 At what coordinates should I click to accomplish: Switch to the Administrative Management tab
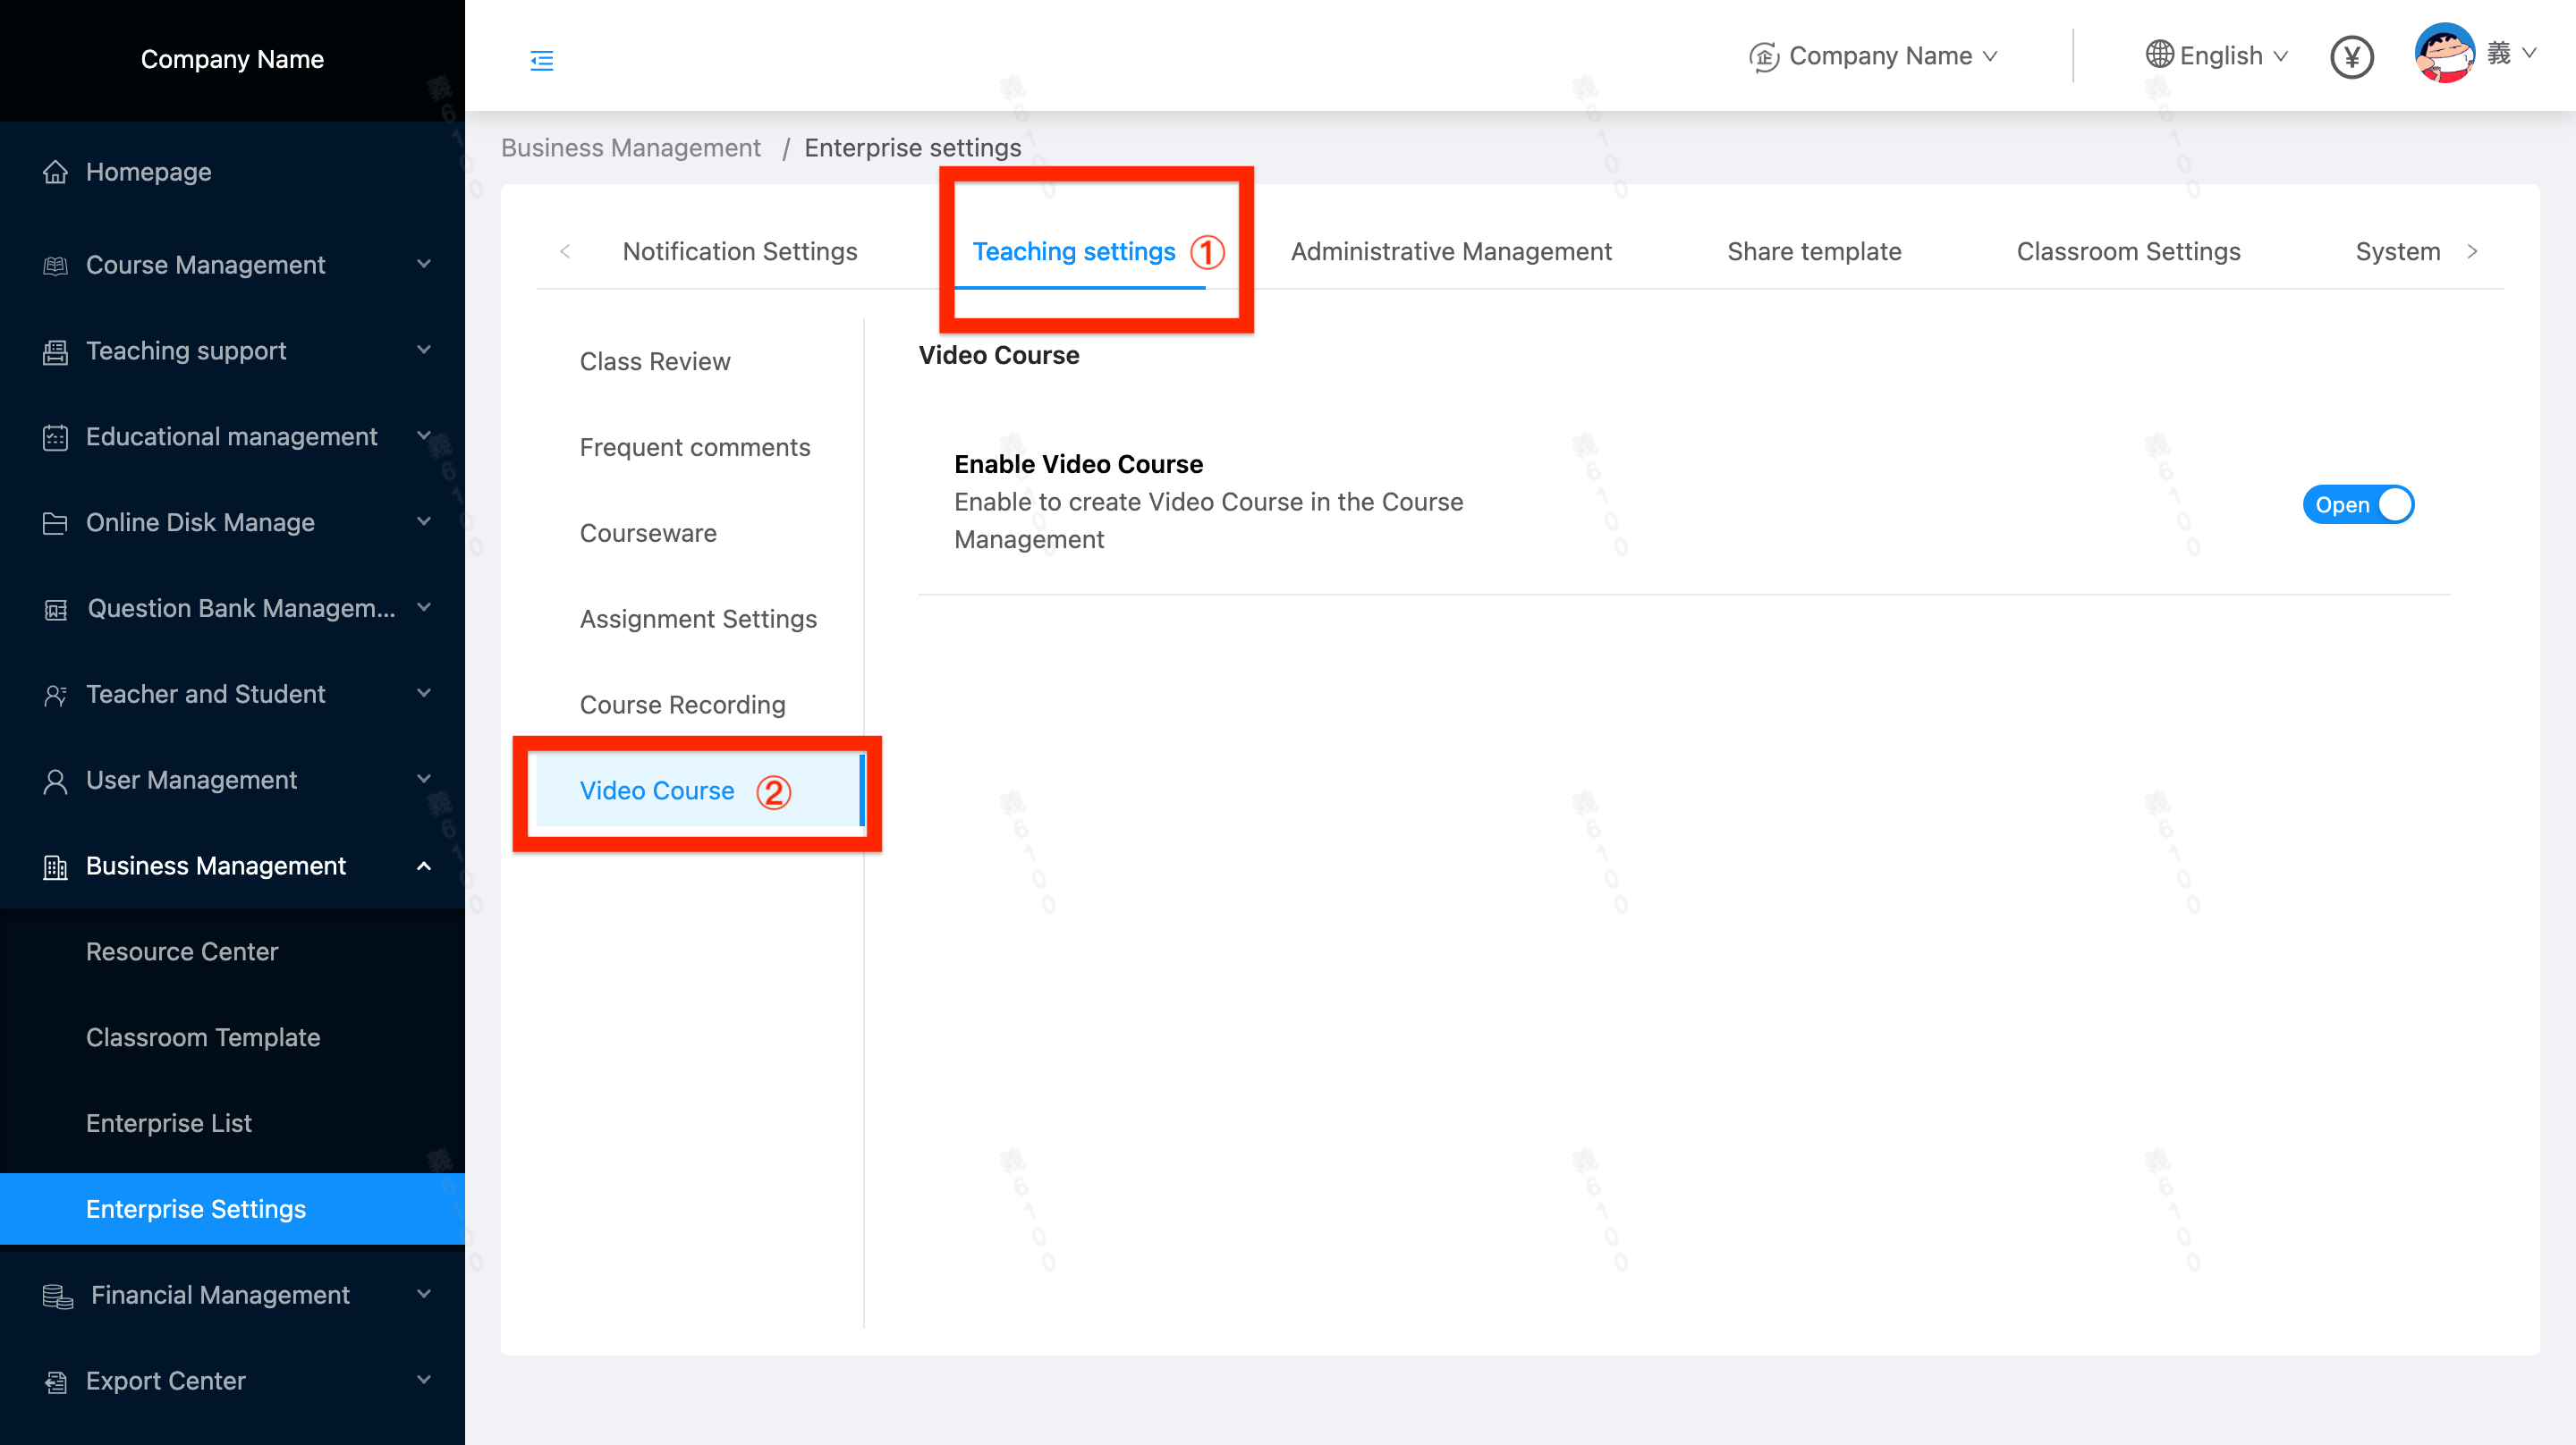pos(1450,251)
